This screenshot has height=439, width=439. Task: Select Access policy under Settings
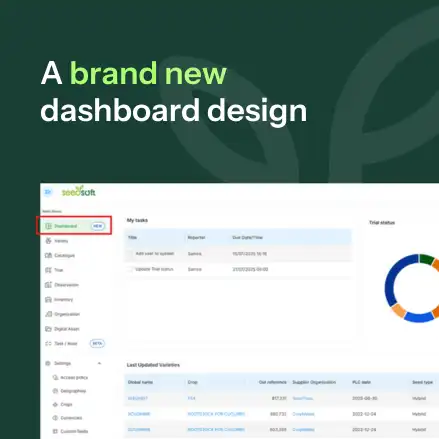coord(70,378)
